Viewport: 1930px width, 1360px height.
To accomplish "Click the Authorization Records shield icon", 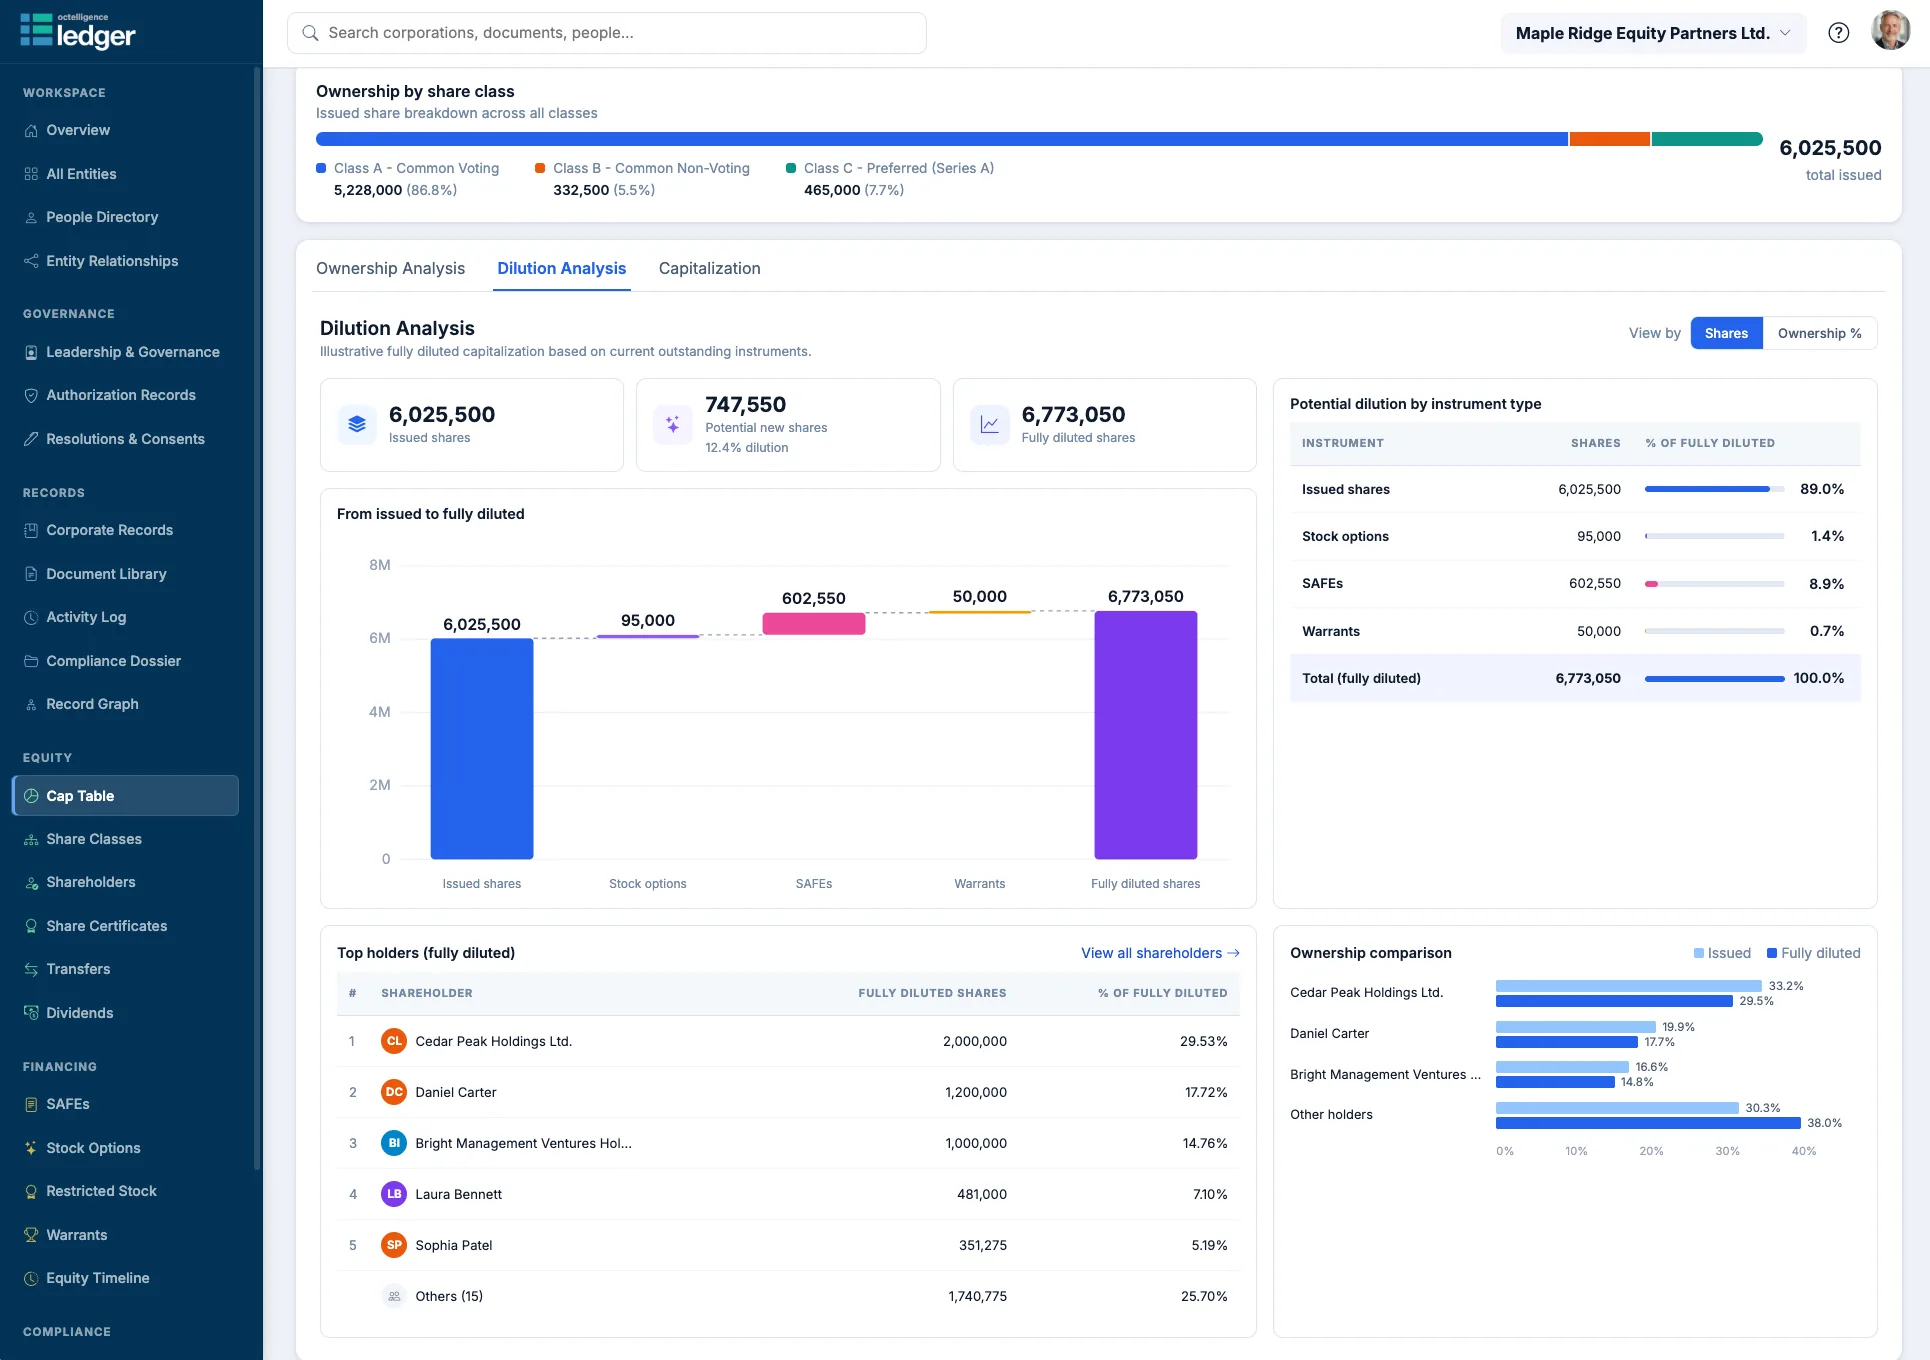I will [x=31, y=395].
